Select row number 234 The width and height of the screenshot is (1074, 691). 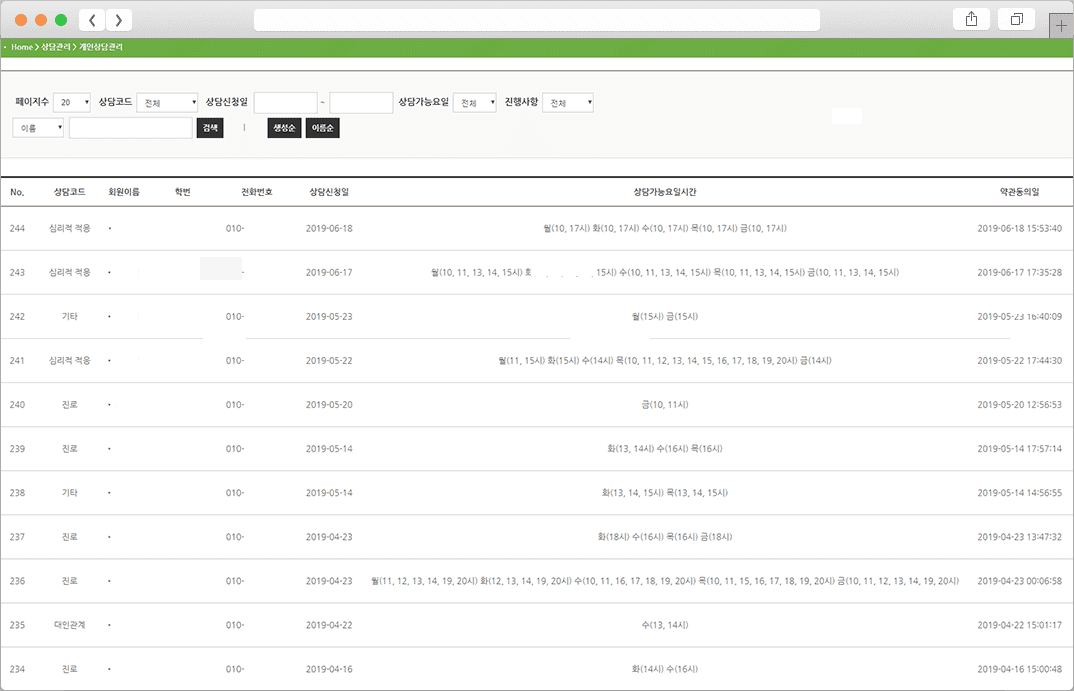click(x=17, y=669)
